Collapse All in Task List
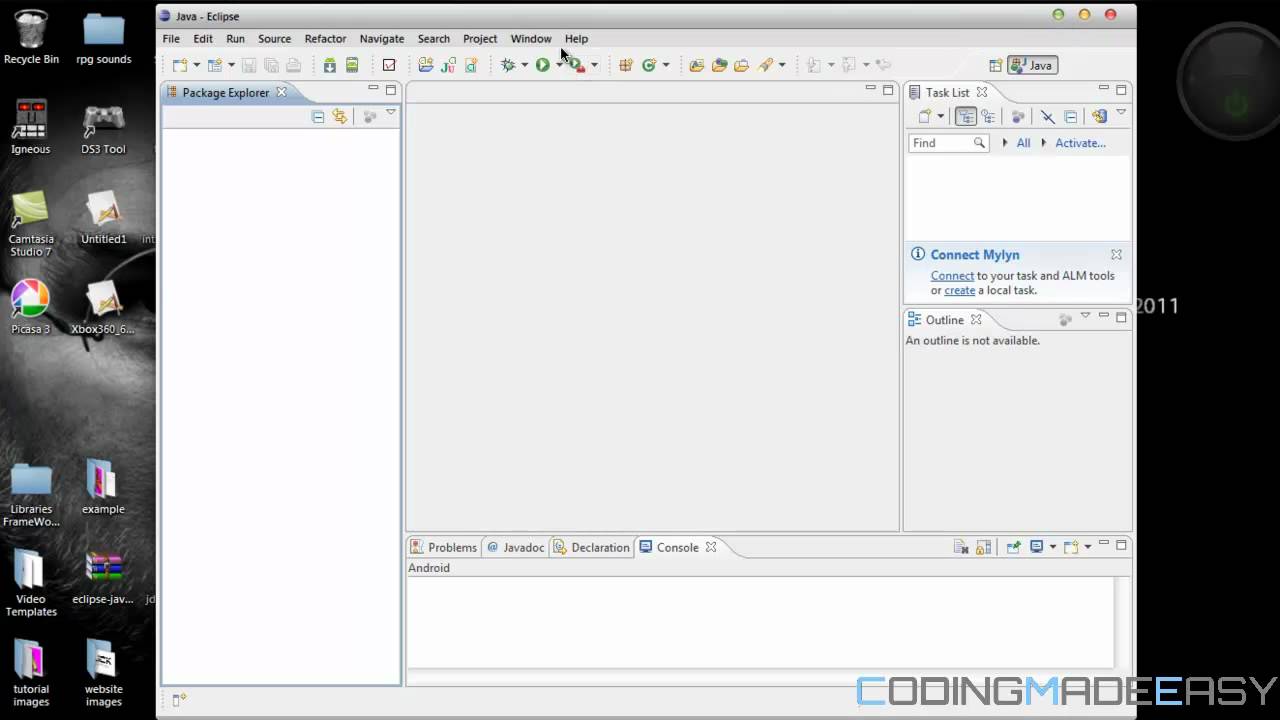 coord(1070,117)
